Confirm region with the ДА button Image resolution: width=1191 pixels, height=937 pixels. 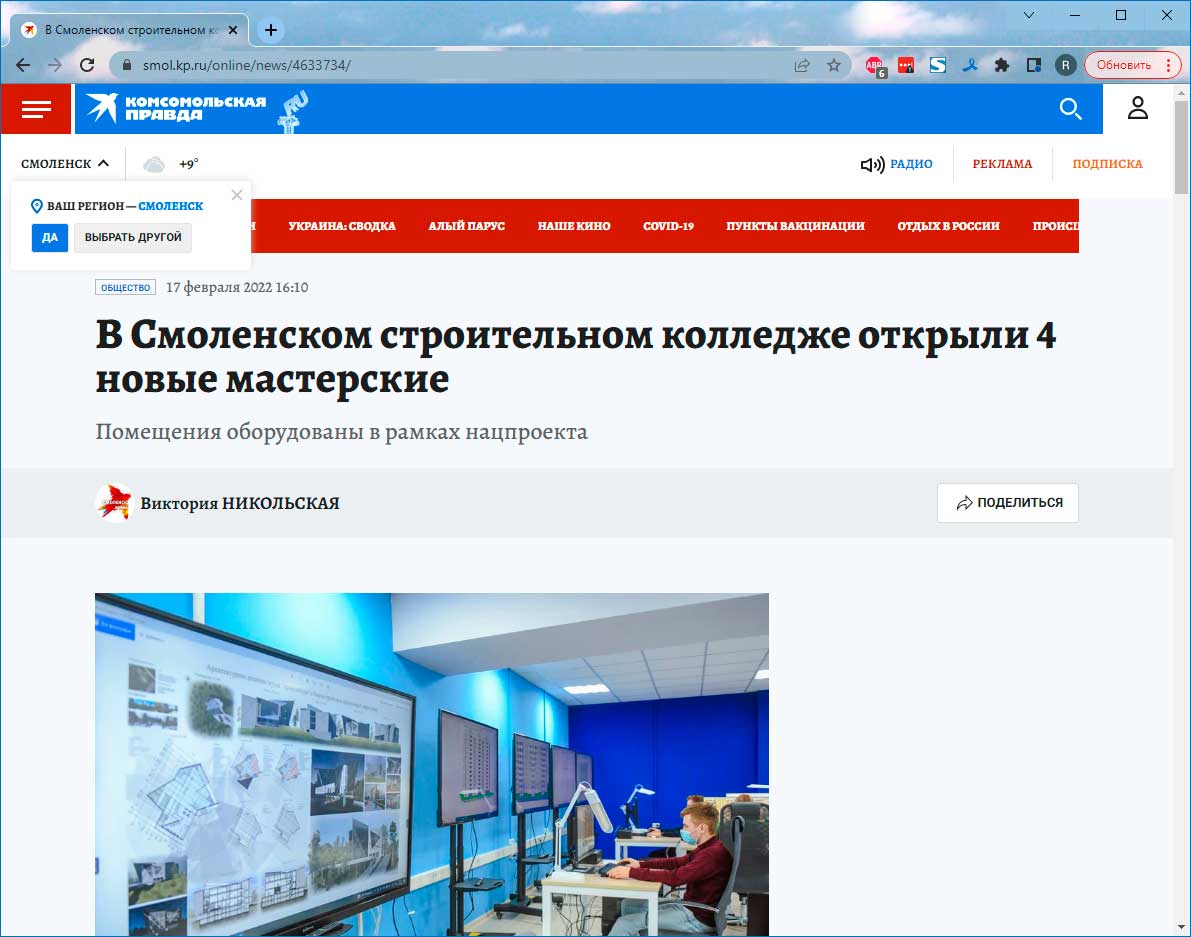50,238
